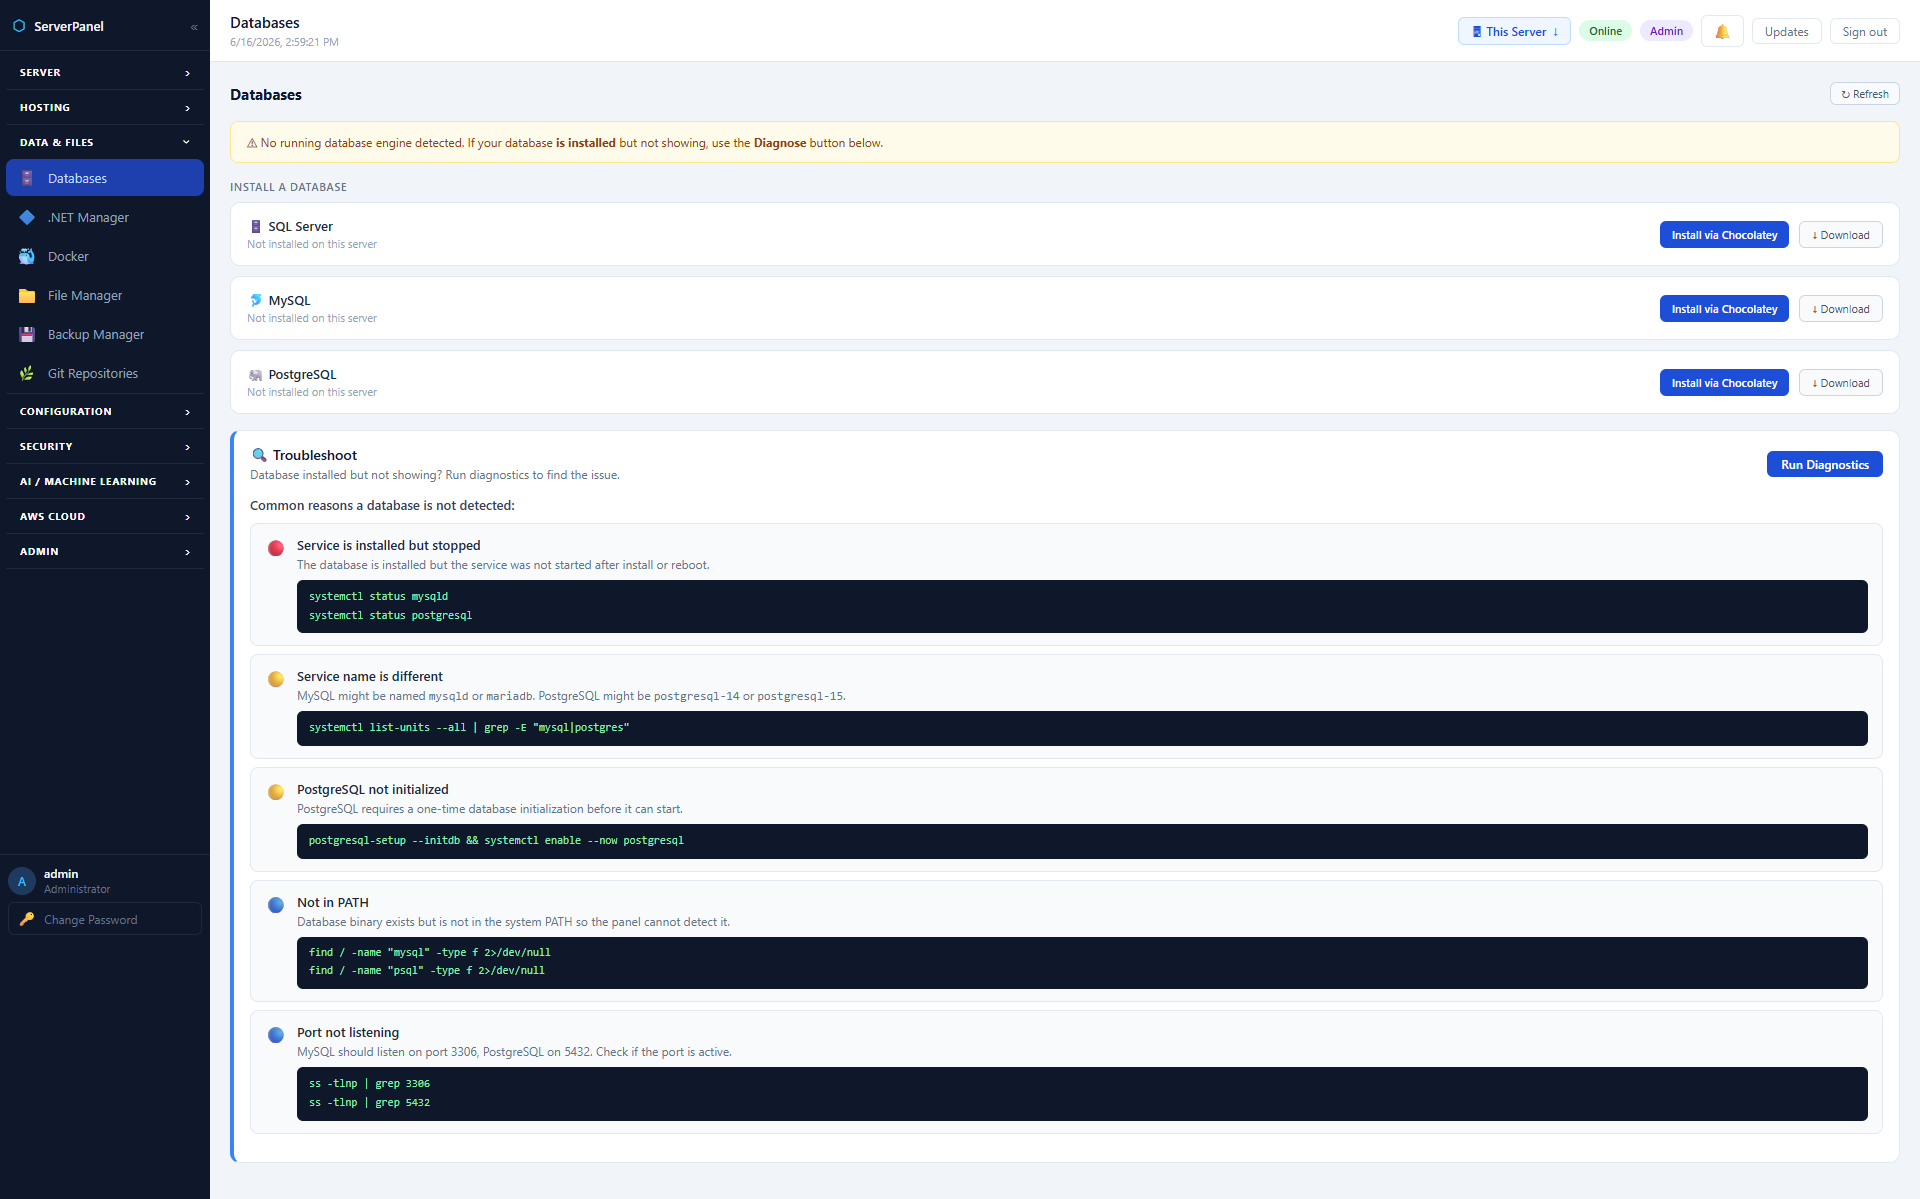Open File Manager
The height and width of the screenshot is (1199, 1920).
click(x=104, y=295)
